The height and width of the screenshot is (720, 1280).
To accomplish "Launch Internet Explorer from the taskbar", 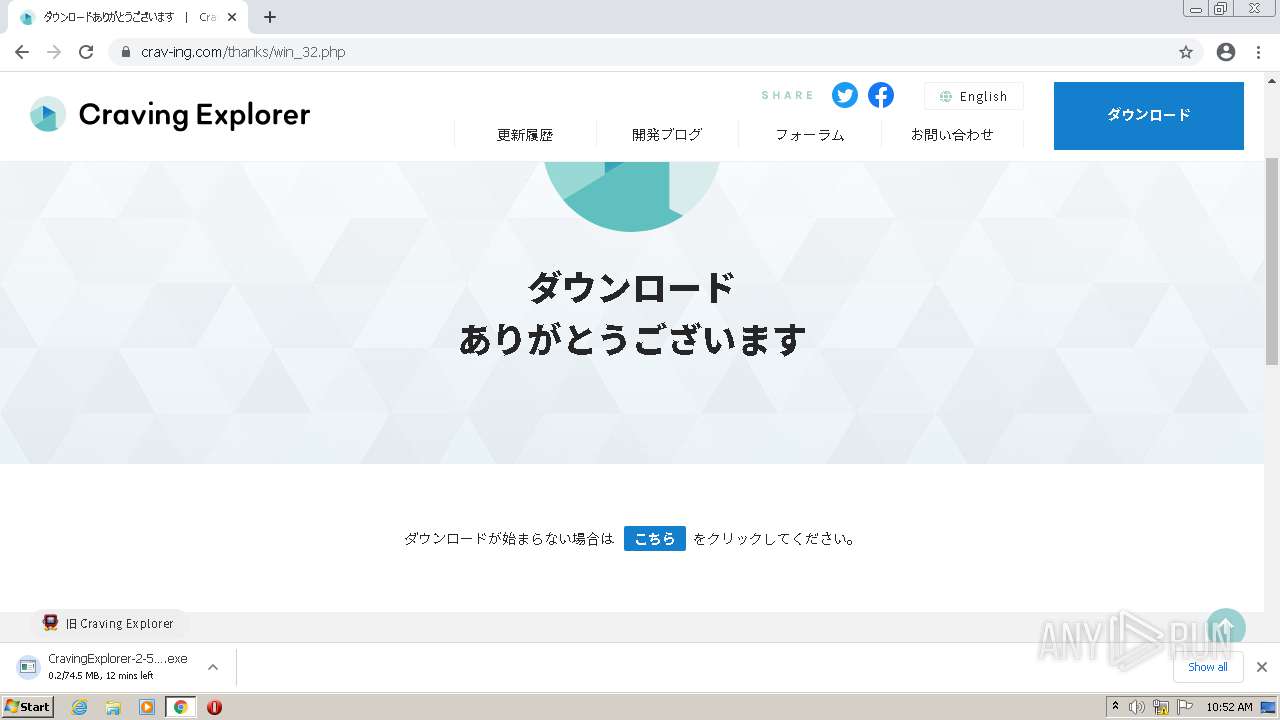I will coord(80,707).
